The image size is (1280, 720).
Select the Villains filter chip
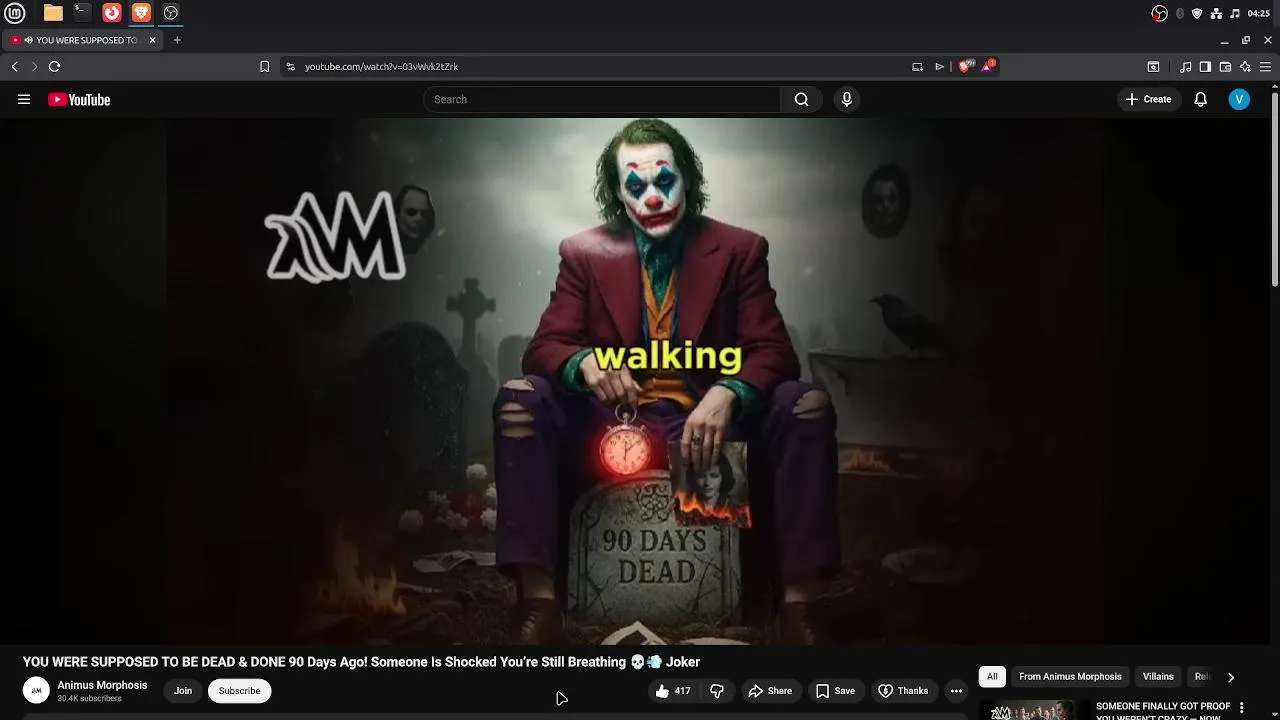[1158, 677]
